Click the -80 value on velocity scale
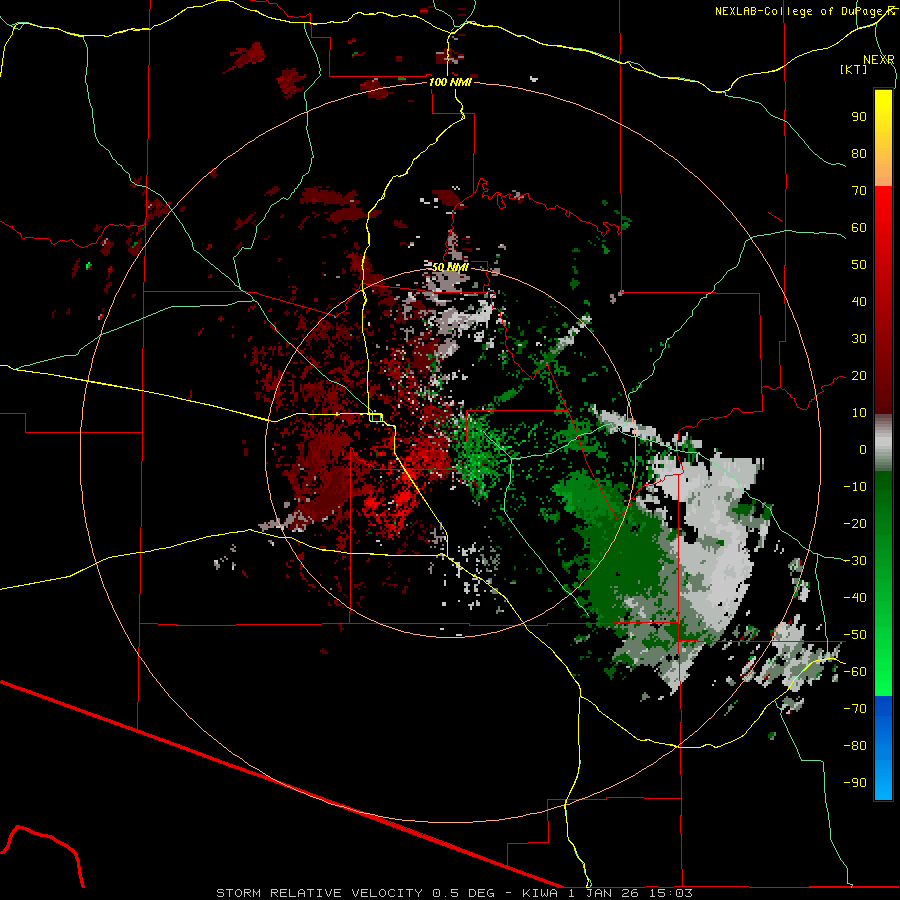 tap(855, 746)
